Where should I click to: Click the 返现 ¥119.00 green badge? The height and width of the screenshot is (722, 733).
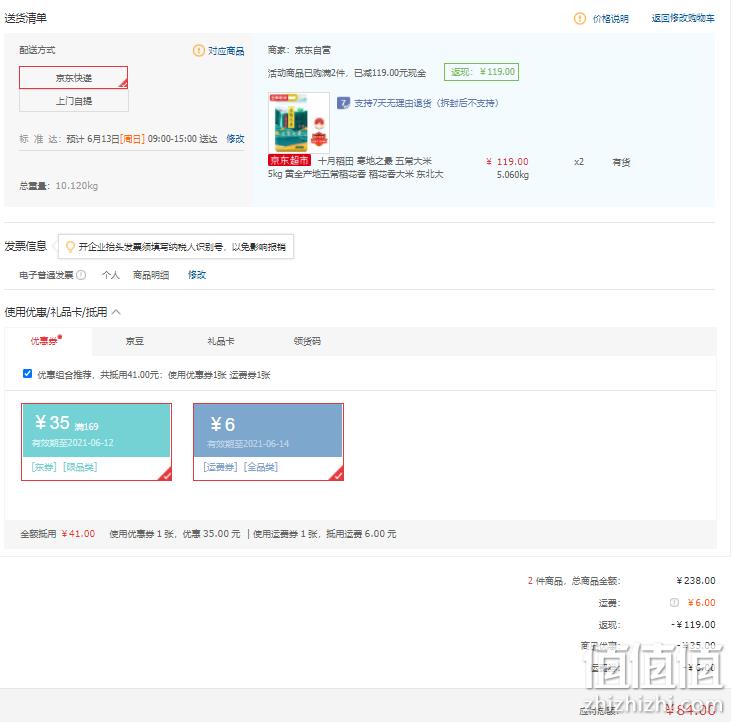pos(481,72)
